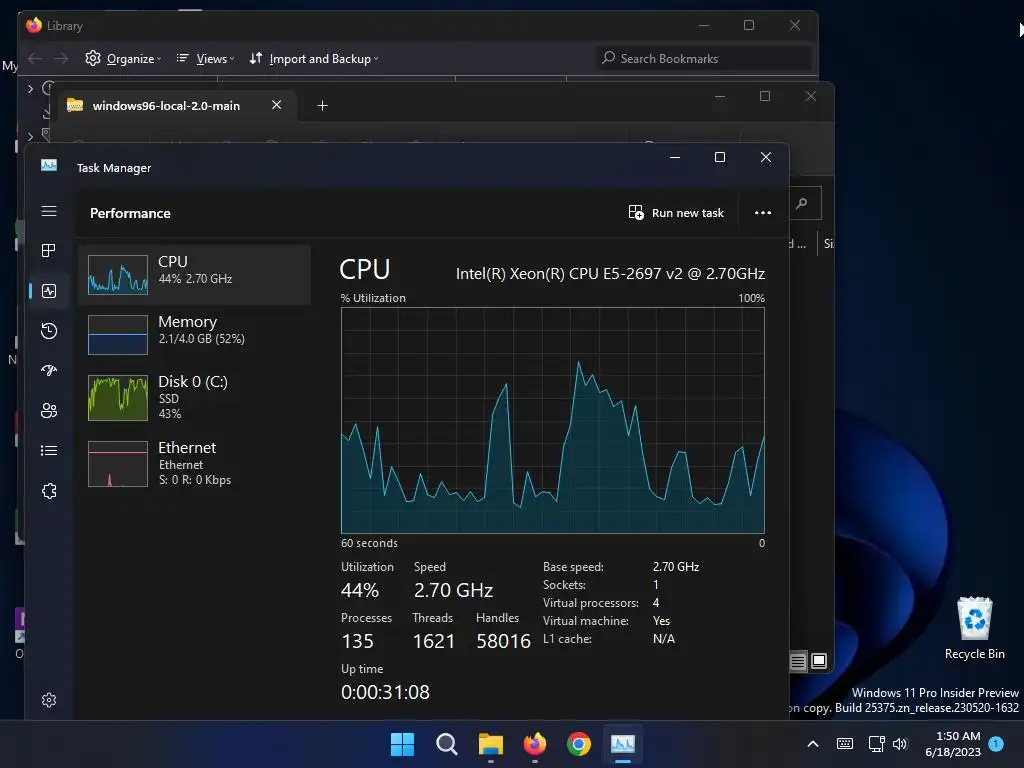Switch File Explorer to large thumbnails view icon
The height and width of the screenshot is (768, 1024).
click(819, 661)
